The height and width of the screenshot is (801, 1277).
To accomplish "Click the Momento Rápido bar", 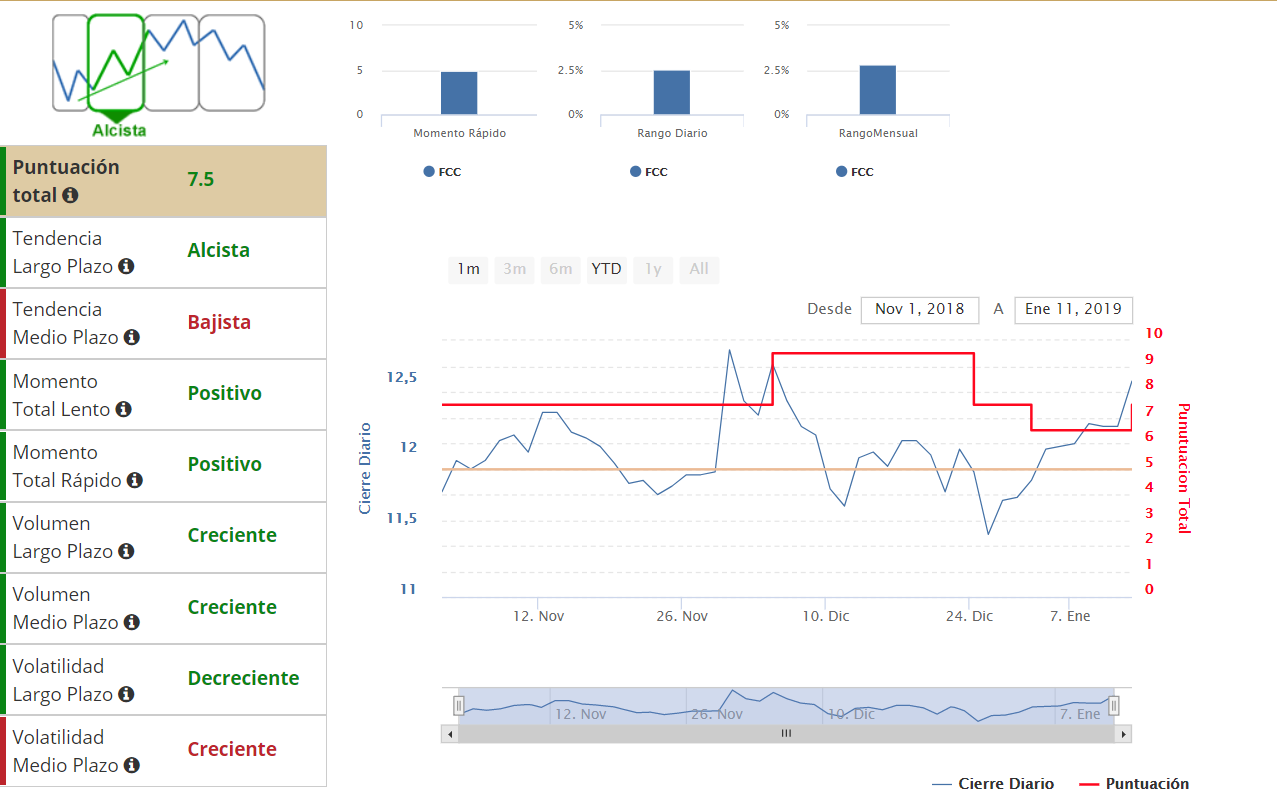I will [459, 93].
